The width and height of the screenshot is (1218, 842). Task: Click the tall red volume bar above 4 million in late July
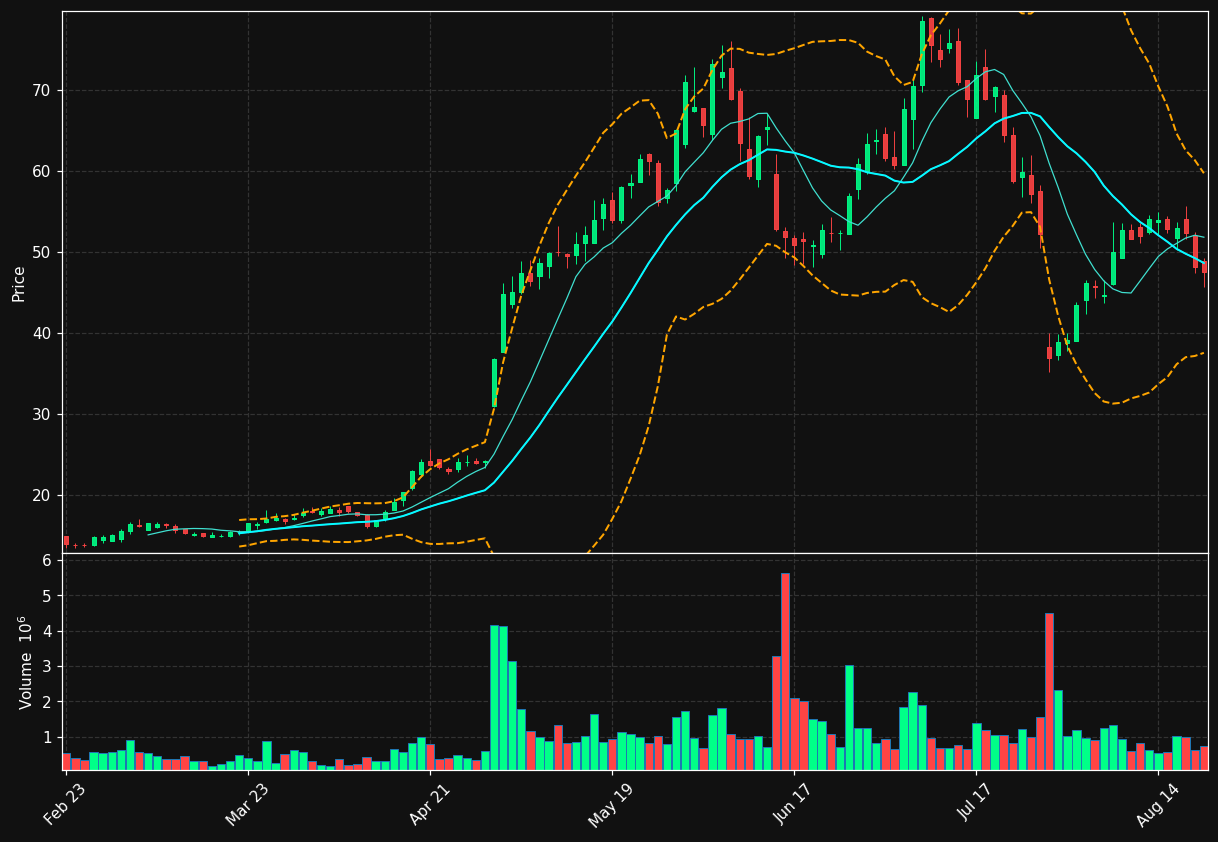point(1049,691)
